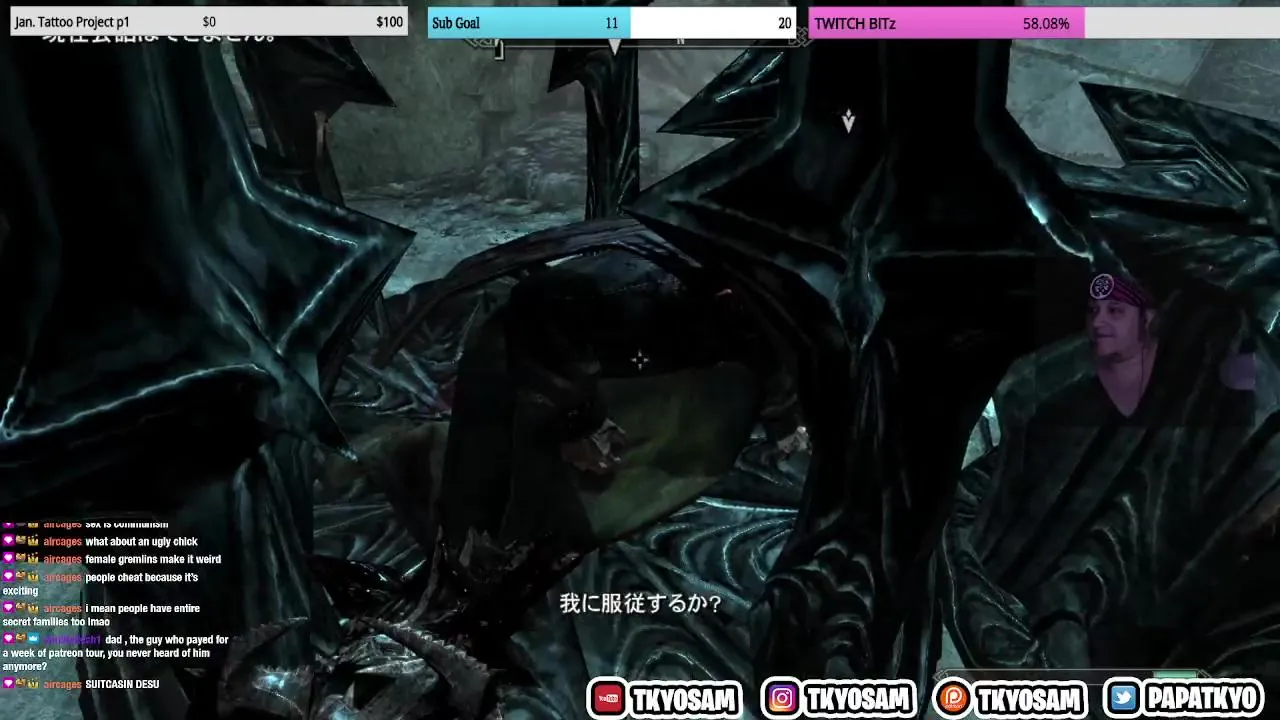Click the 'a week of patreon tour' chat line
This screenshot has width=1280, height=720.
(x=105, y=653)
